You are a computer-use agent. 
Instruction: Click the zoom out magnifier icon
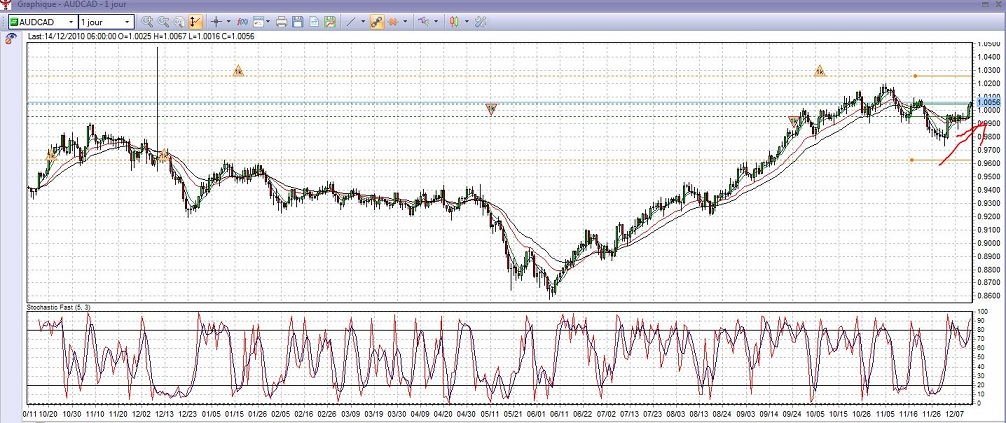[x=163, y=21]
